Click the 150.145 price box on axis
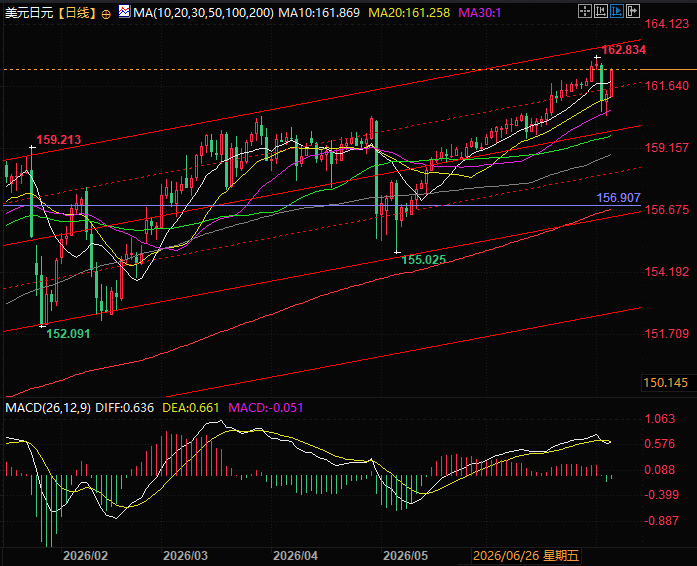Image resolution: width=697 pixels, height=566 pixels. 665,383
